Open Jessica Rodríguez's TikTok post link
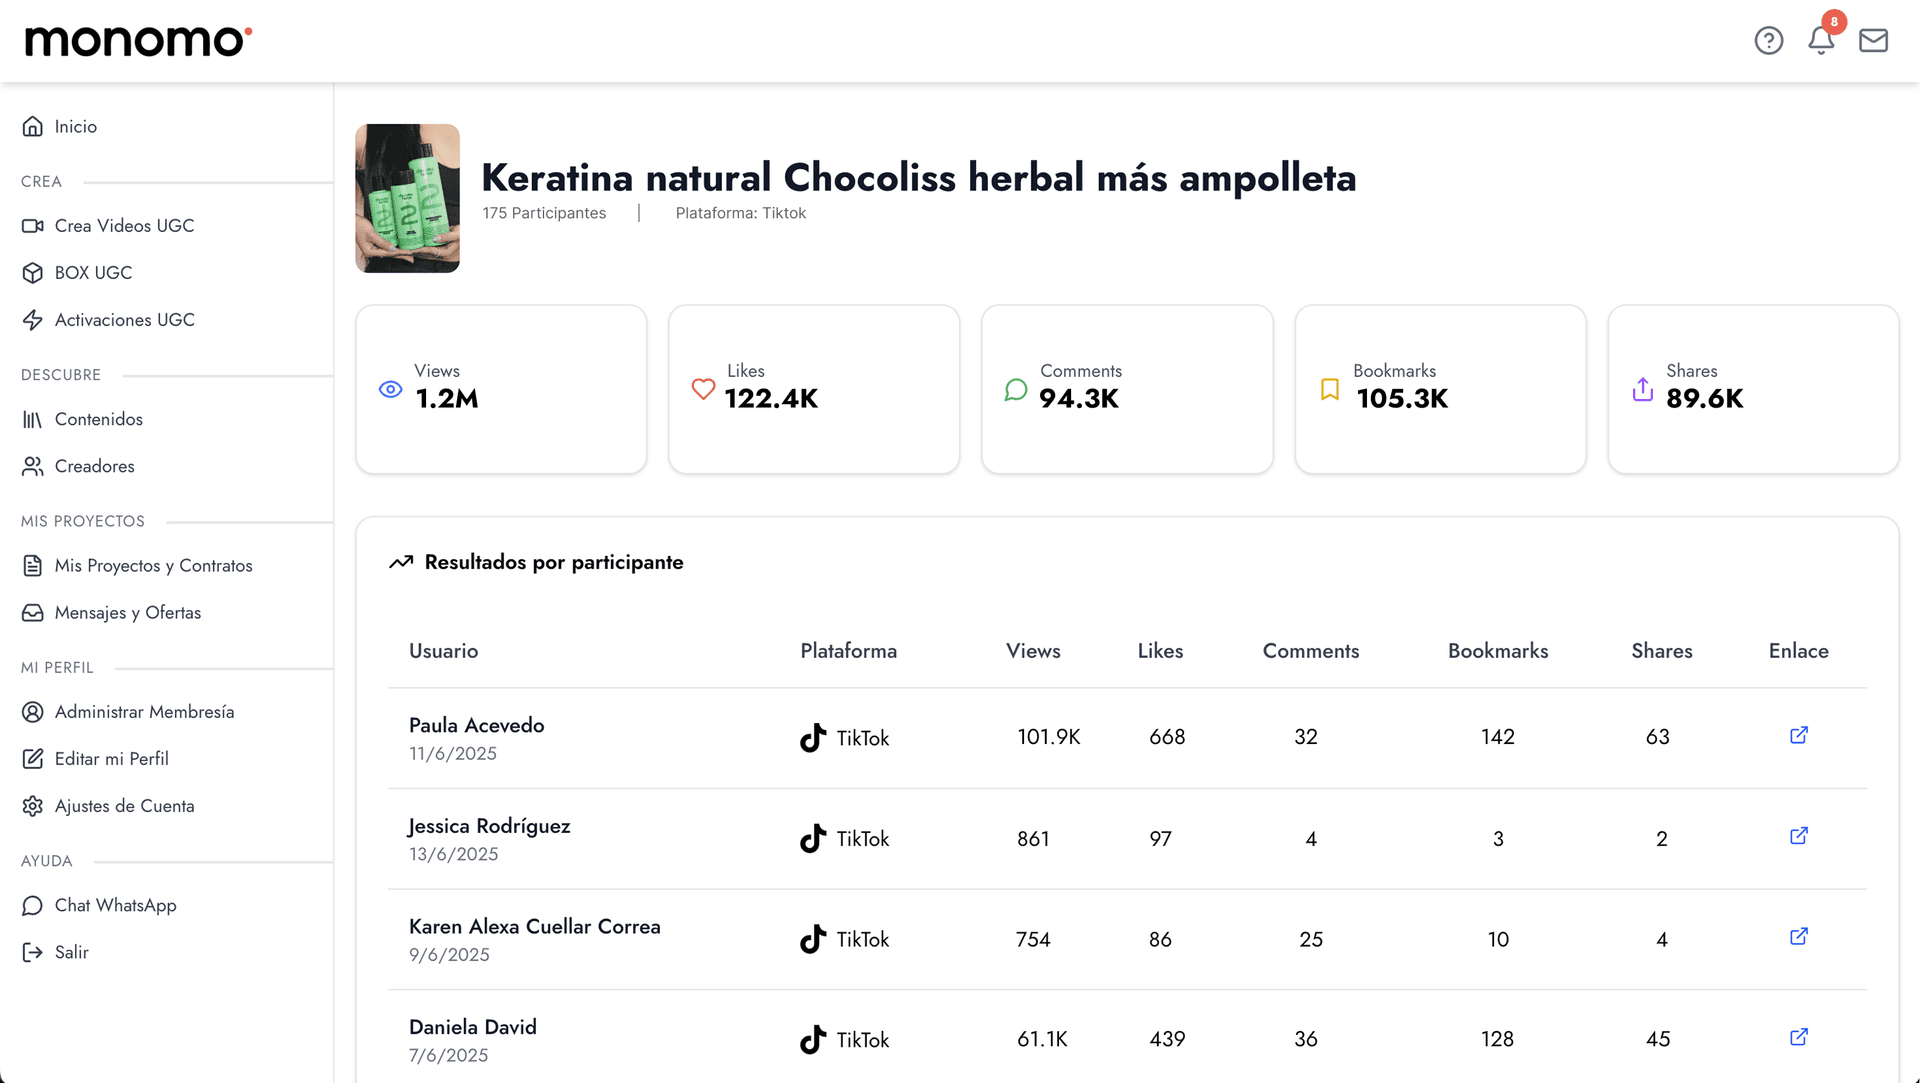This screenshot has height=1083, width=1920. click(x=1798, y=836)
